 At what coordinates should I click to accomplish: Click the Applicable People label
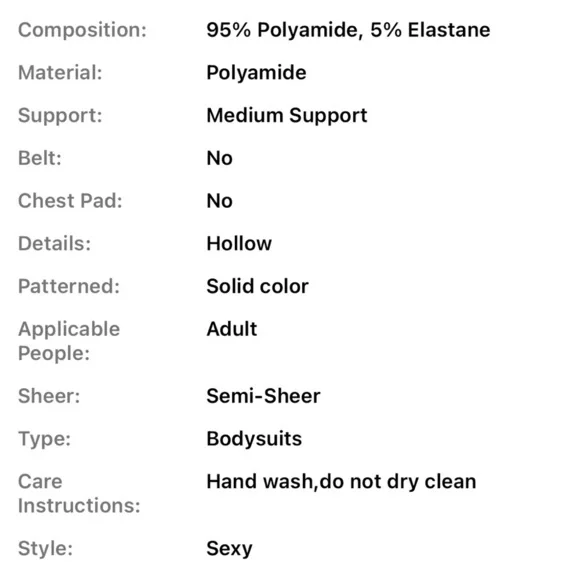pos(69,341)
